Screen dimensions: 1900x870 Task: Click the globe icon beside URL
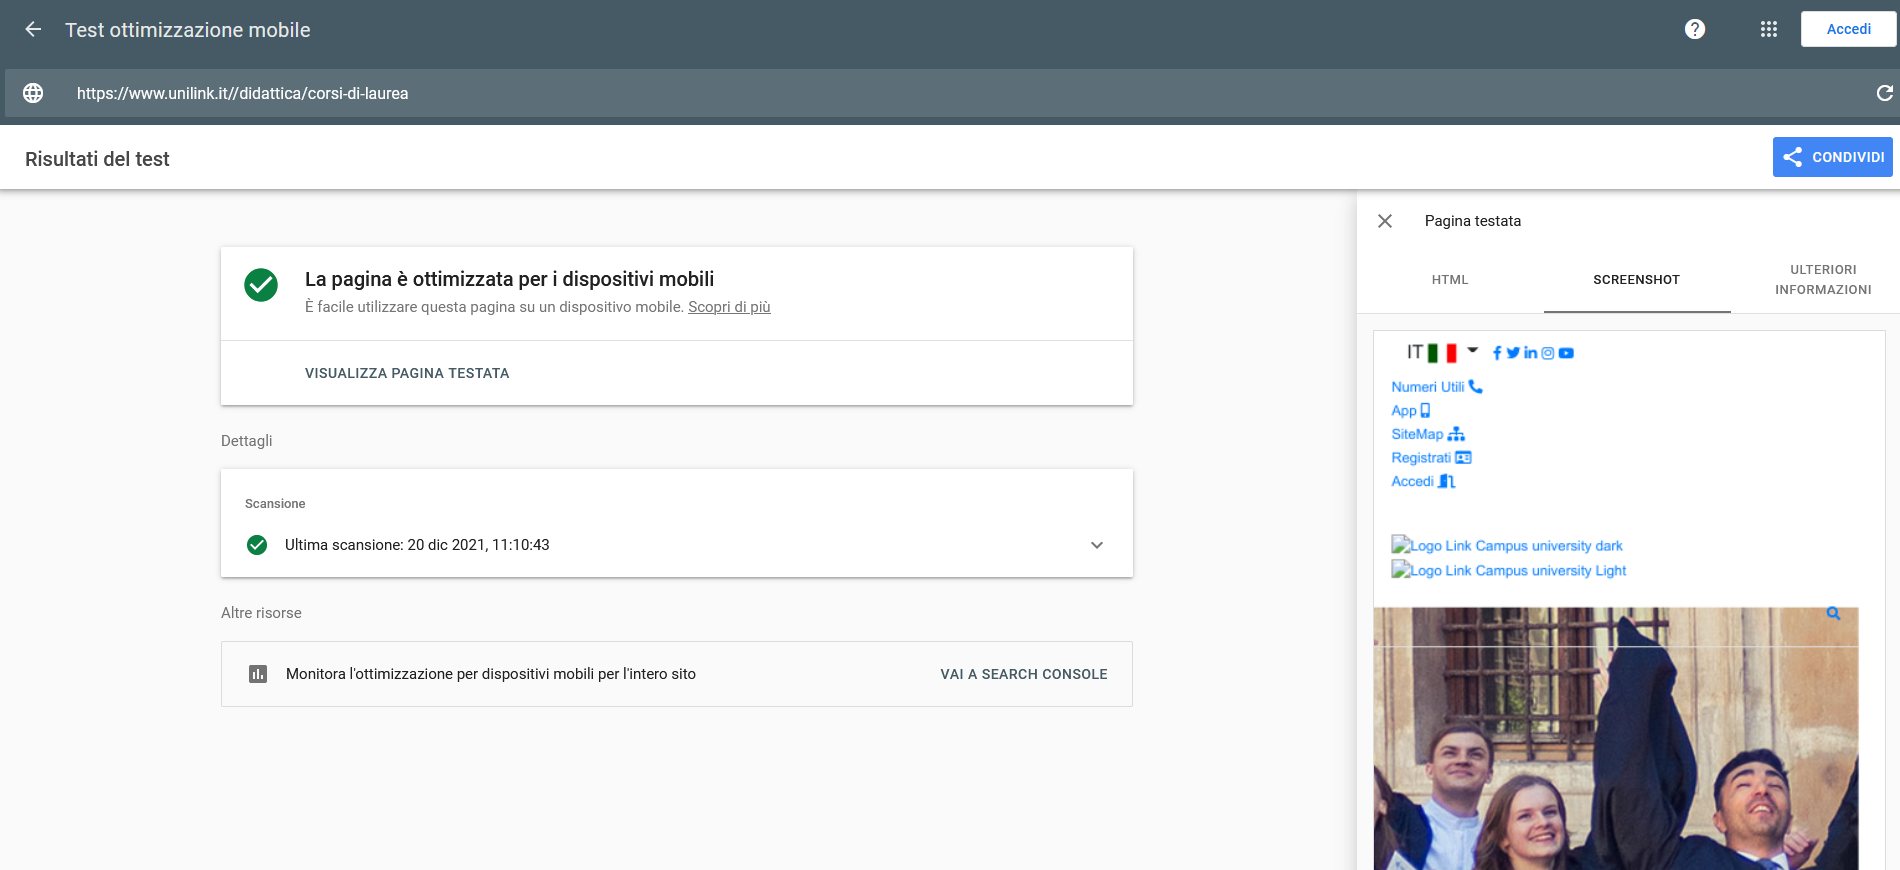33,93
